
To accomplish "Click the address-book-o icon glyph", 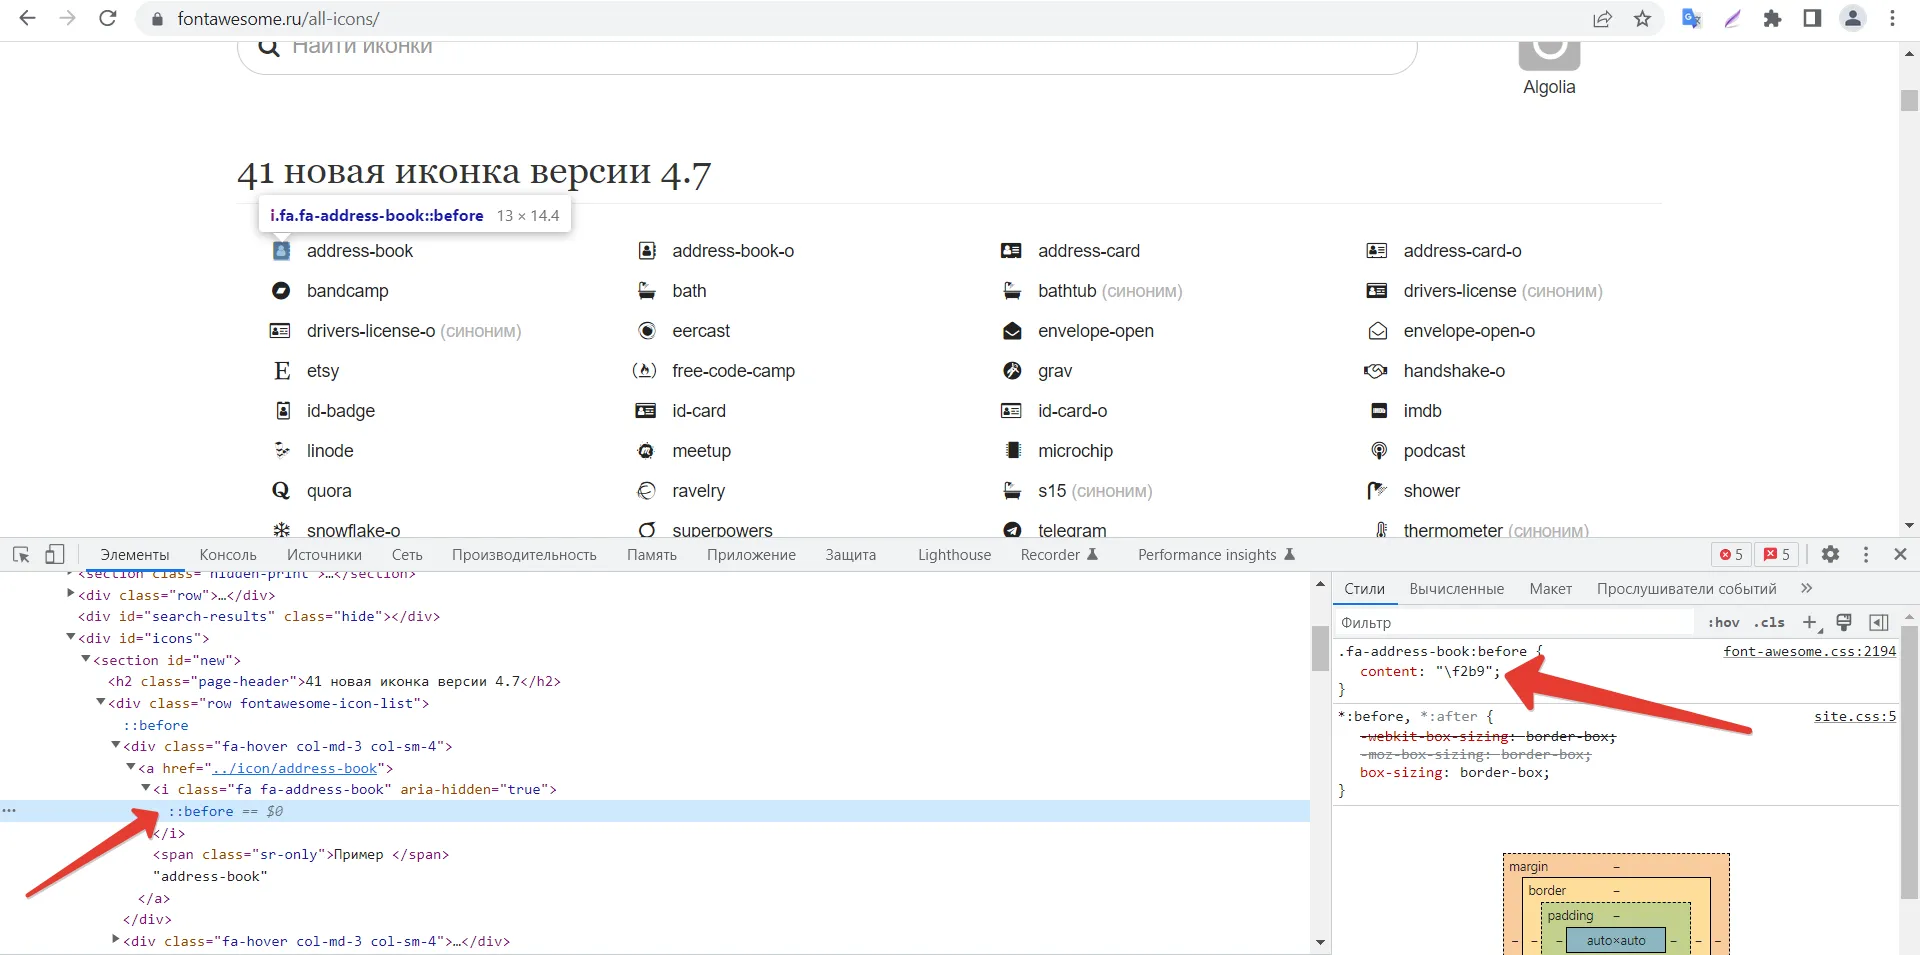I will coord(647,251).
